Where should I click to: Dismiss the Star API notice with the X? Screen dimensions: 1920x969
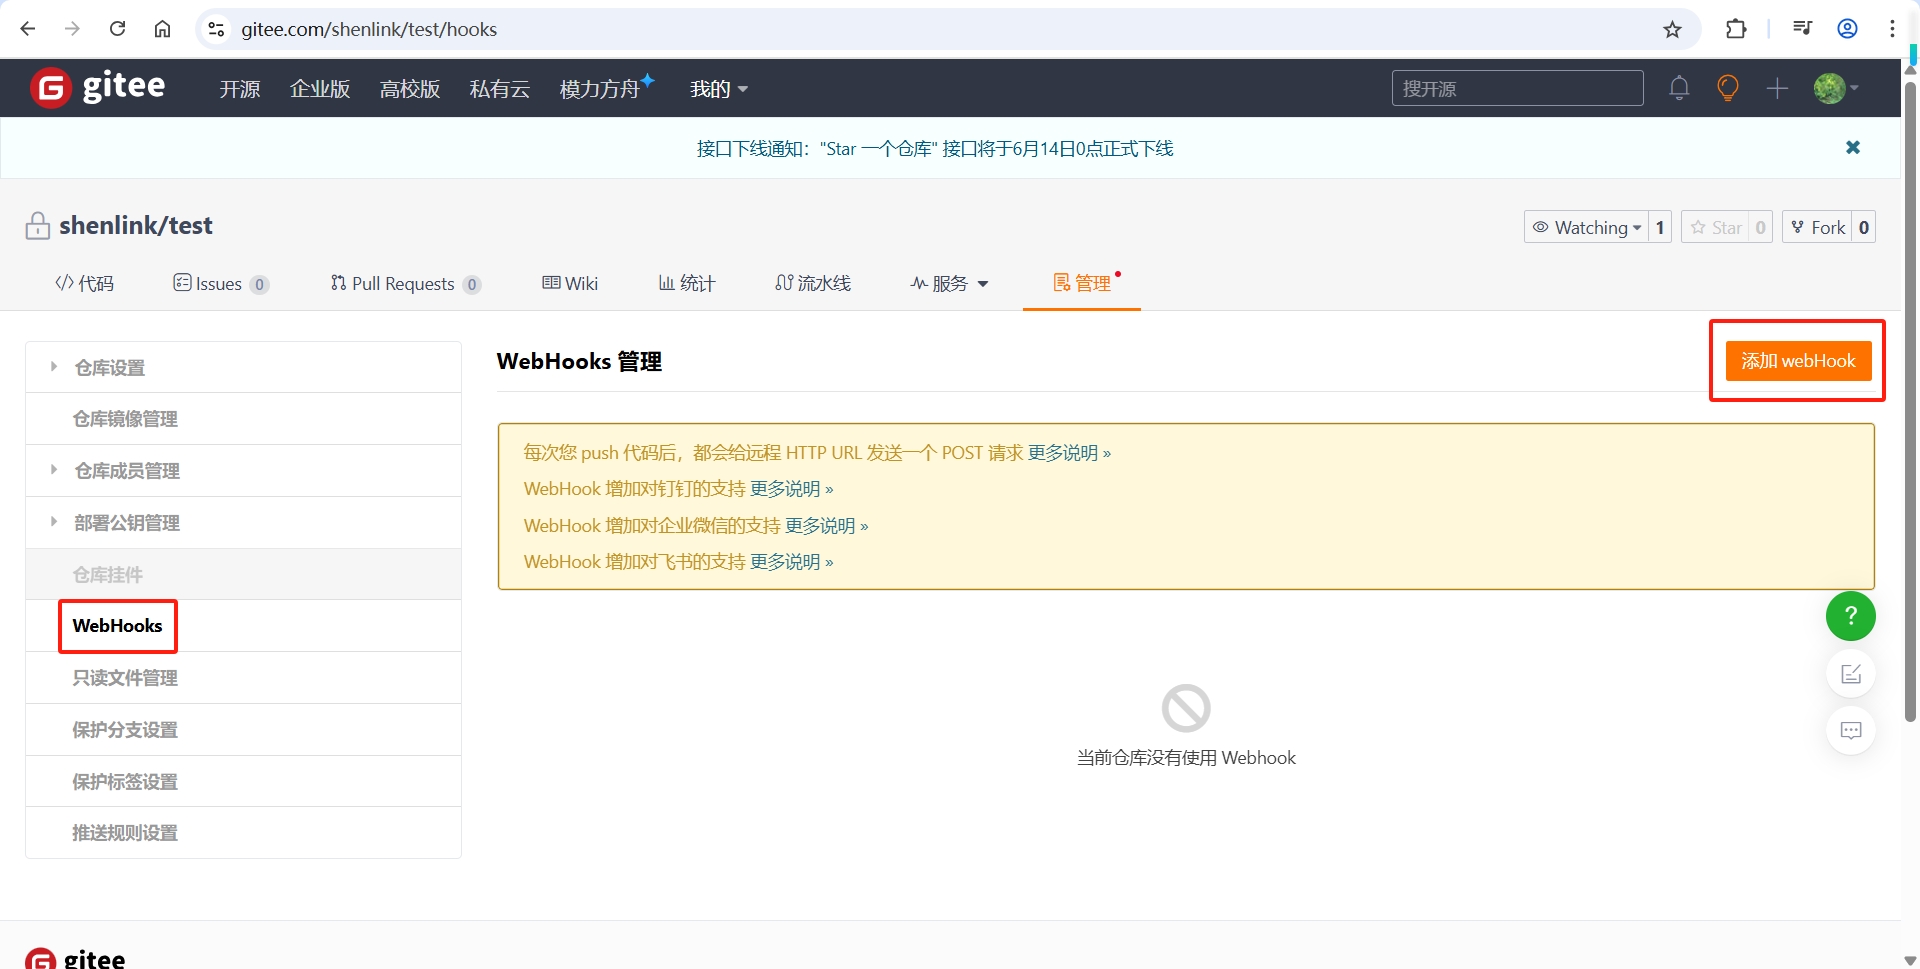click(x=1854, y=147)
